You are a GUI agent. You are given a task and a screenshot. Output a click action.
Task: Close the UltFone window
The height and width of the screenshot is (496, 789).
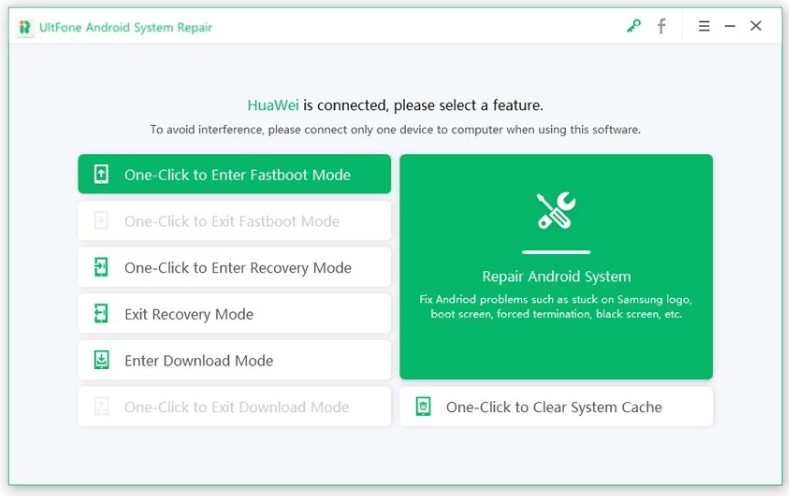click(756, 26)
